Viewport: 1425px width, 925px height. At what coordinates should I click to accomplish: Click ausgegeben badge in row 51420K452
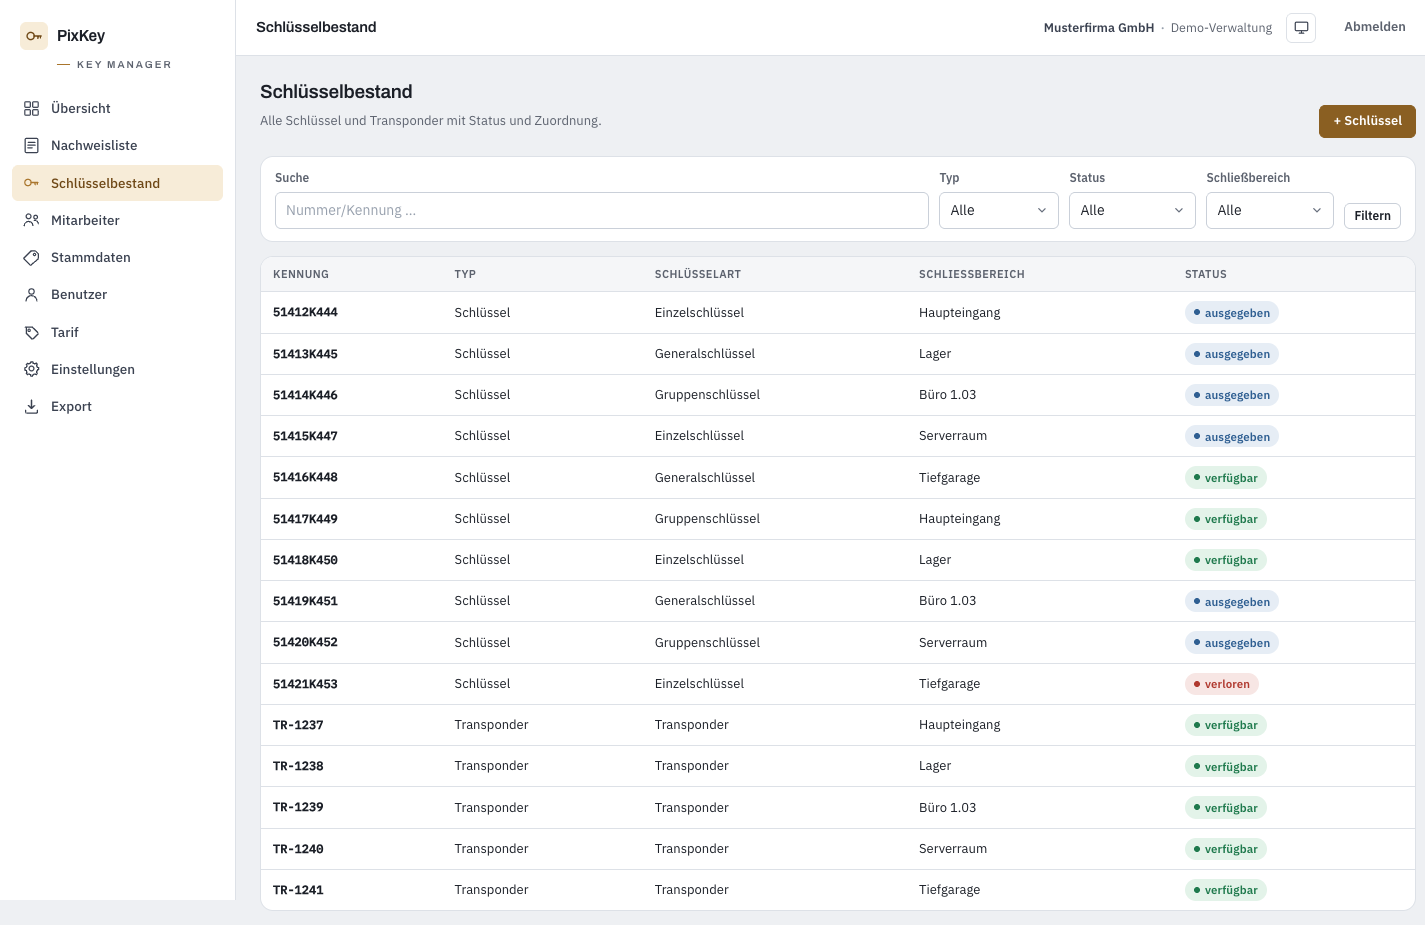click(1231, 643)
